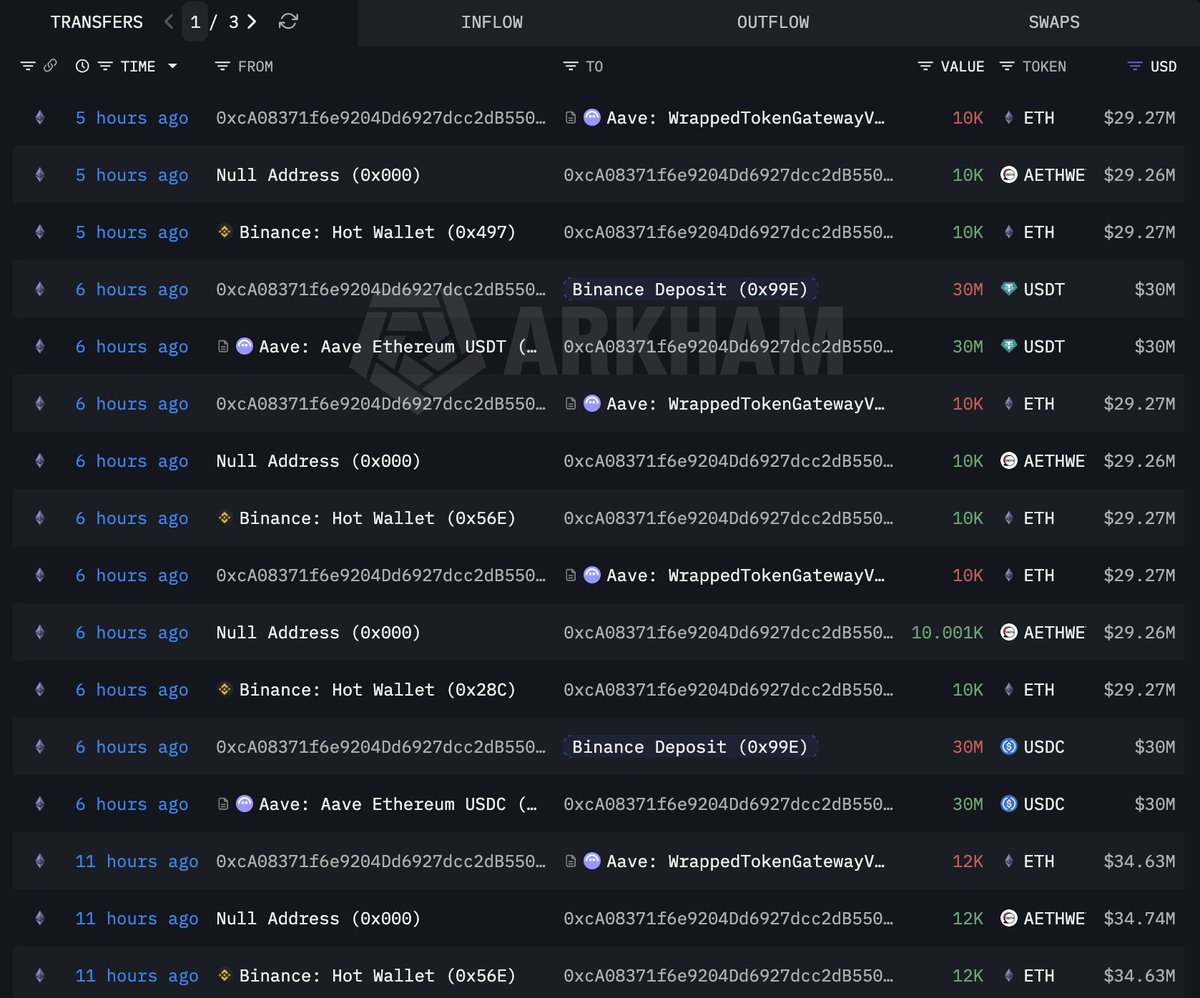Open the VALUE filter options
Screen dimensions: 1200x998
pos(926,66)
